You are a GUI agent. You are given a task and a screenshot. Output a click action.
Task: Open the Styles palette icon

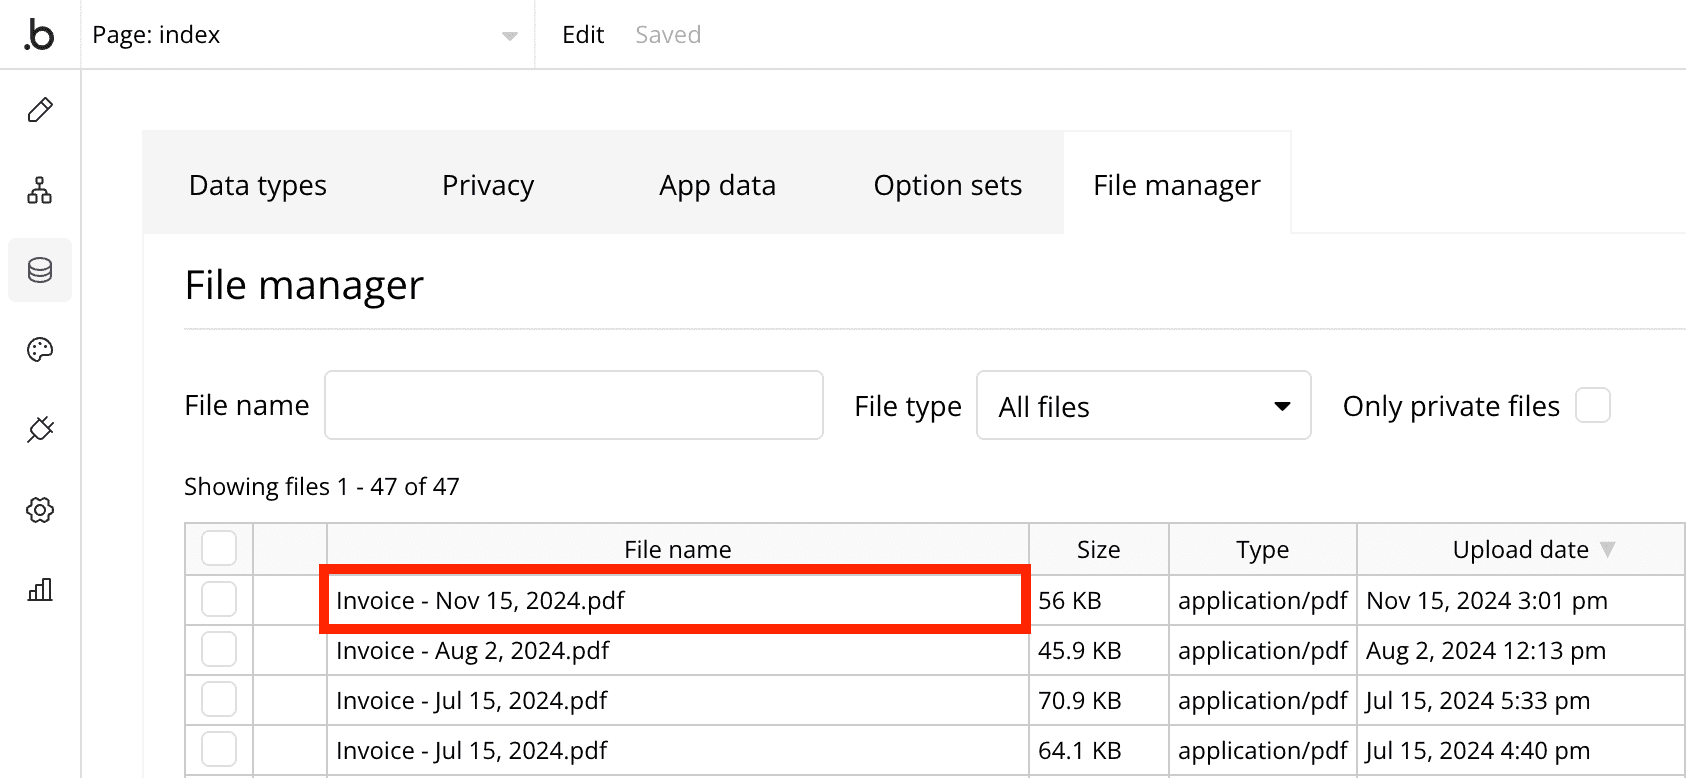click(40, 350)
